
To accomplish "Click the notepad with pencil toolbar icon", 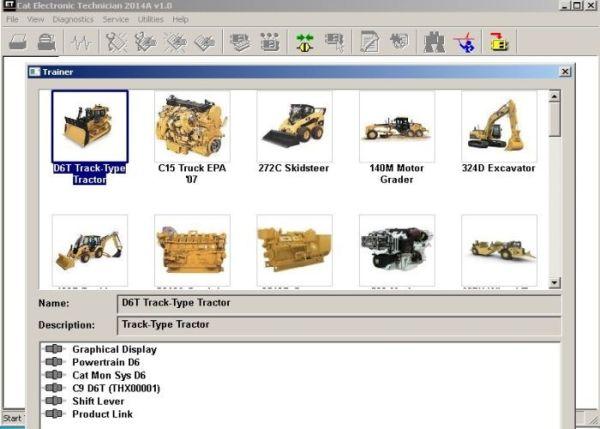I will (370, 41).
